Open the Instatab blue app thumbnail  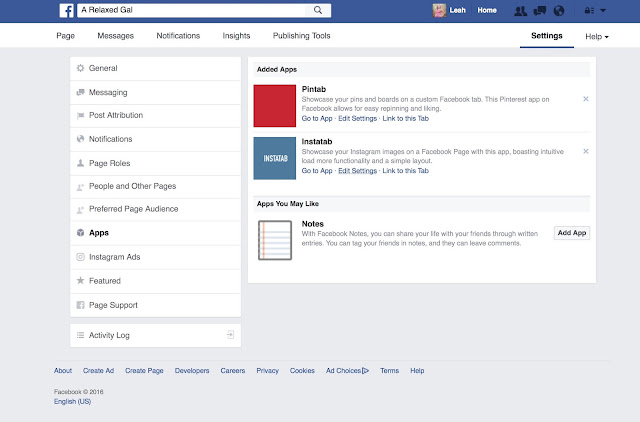click(x=275, y=158)
